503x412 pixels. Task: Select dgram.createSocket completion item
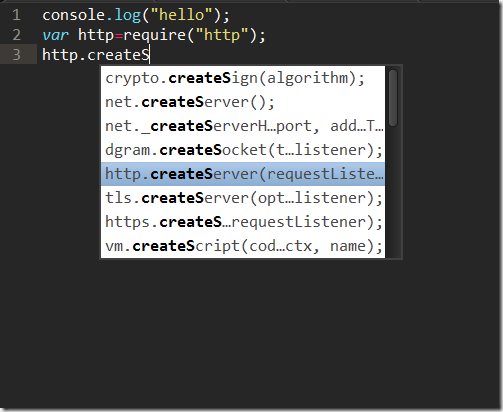coord(243,150)
